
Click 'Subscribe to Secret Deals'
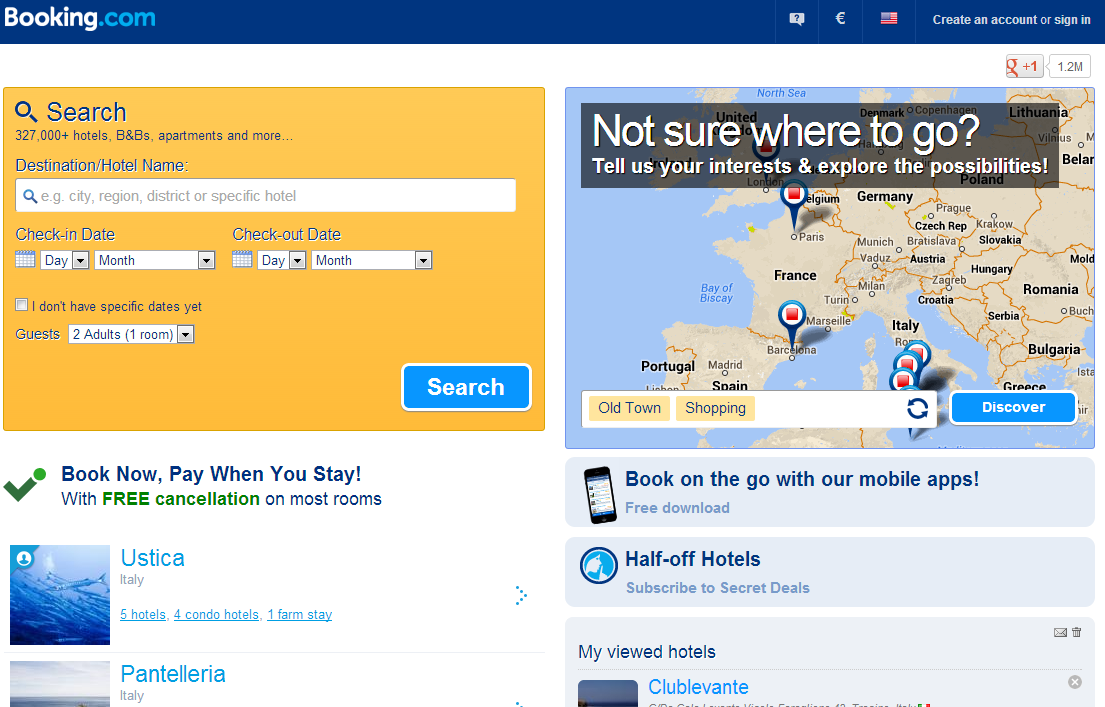coord(717,588)
